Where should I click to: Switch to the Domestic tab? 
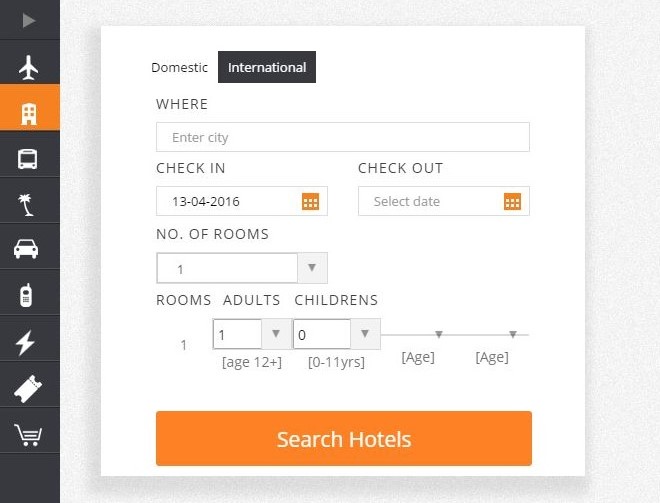(x=179, y=67)
